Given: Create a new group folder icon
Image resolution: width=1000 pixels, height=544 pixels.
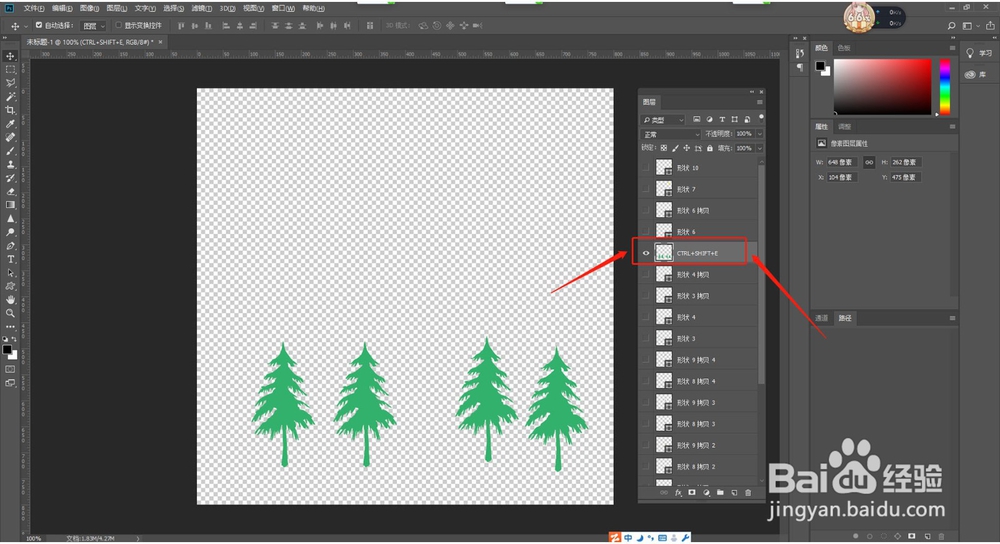Looking at the screenshot, I should (720, 492).
